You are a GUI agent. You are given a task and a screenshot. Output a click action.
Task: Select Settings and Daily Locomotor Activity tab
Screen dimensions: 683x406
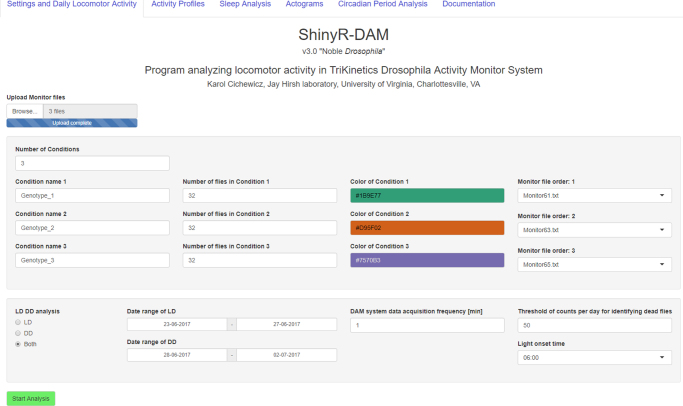(x=72, y=4)
